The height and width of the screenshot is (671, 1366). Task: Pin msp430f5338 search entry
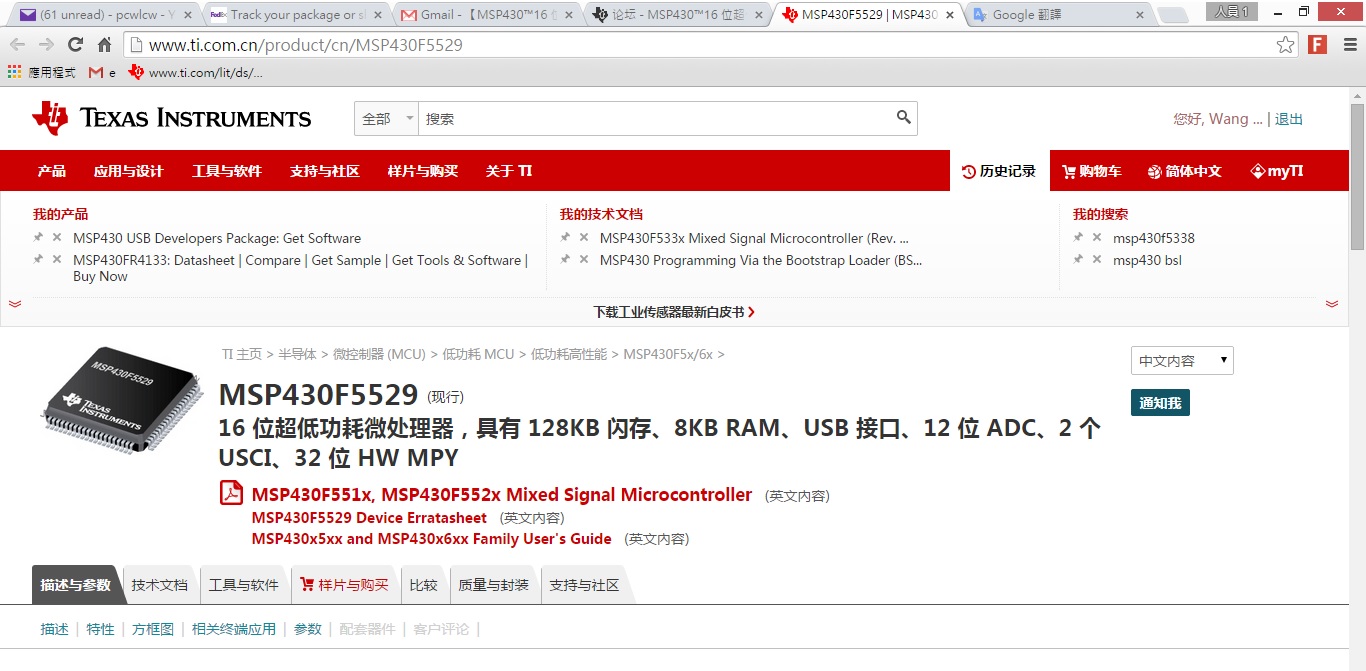[x=1078, y=238]
